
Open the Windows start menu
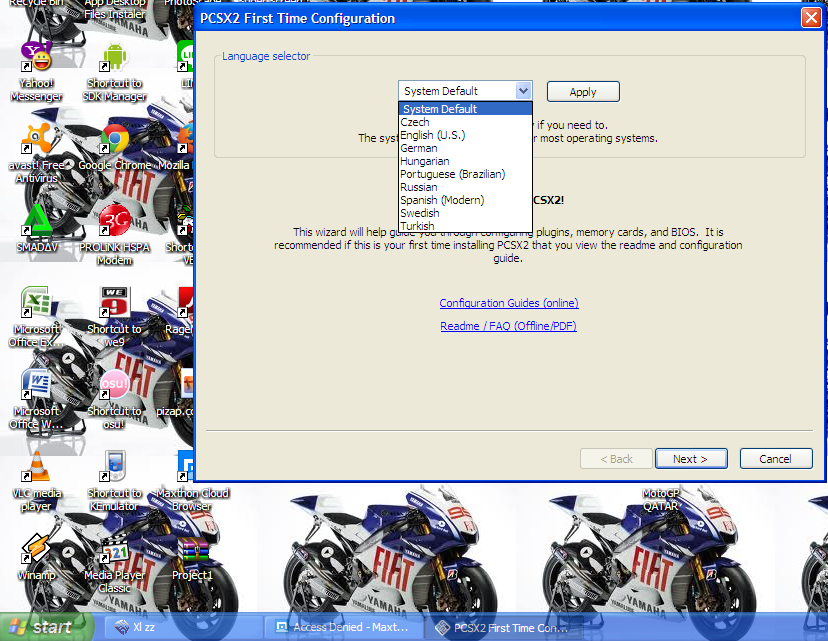pos(45,627)
